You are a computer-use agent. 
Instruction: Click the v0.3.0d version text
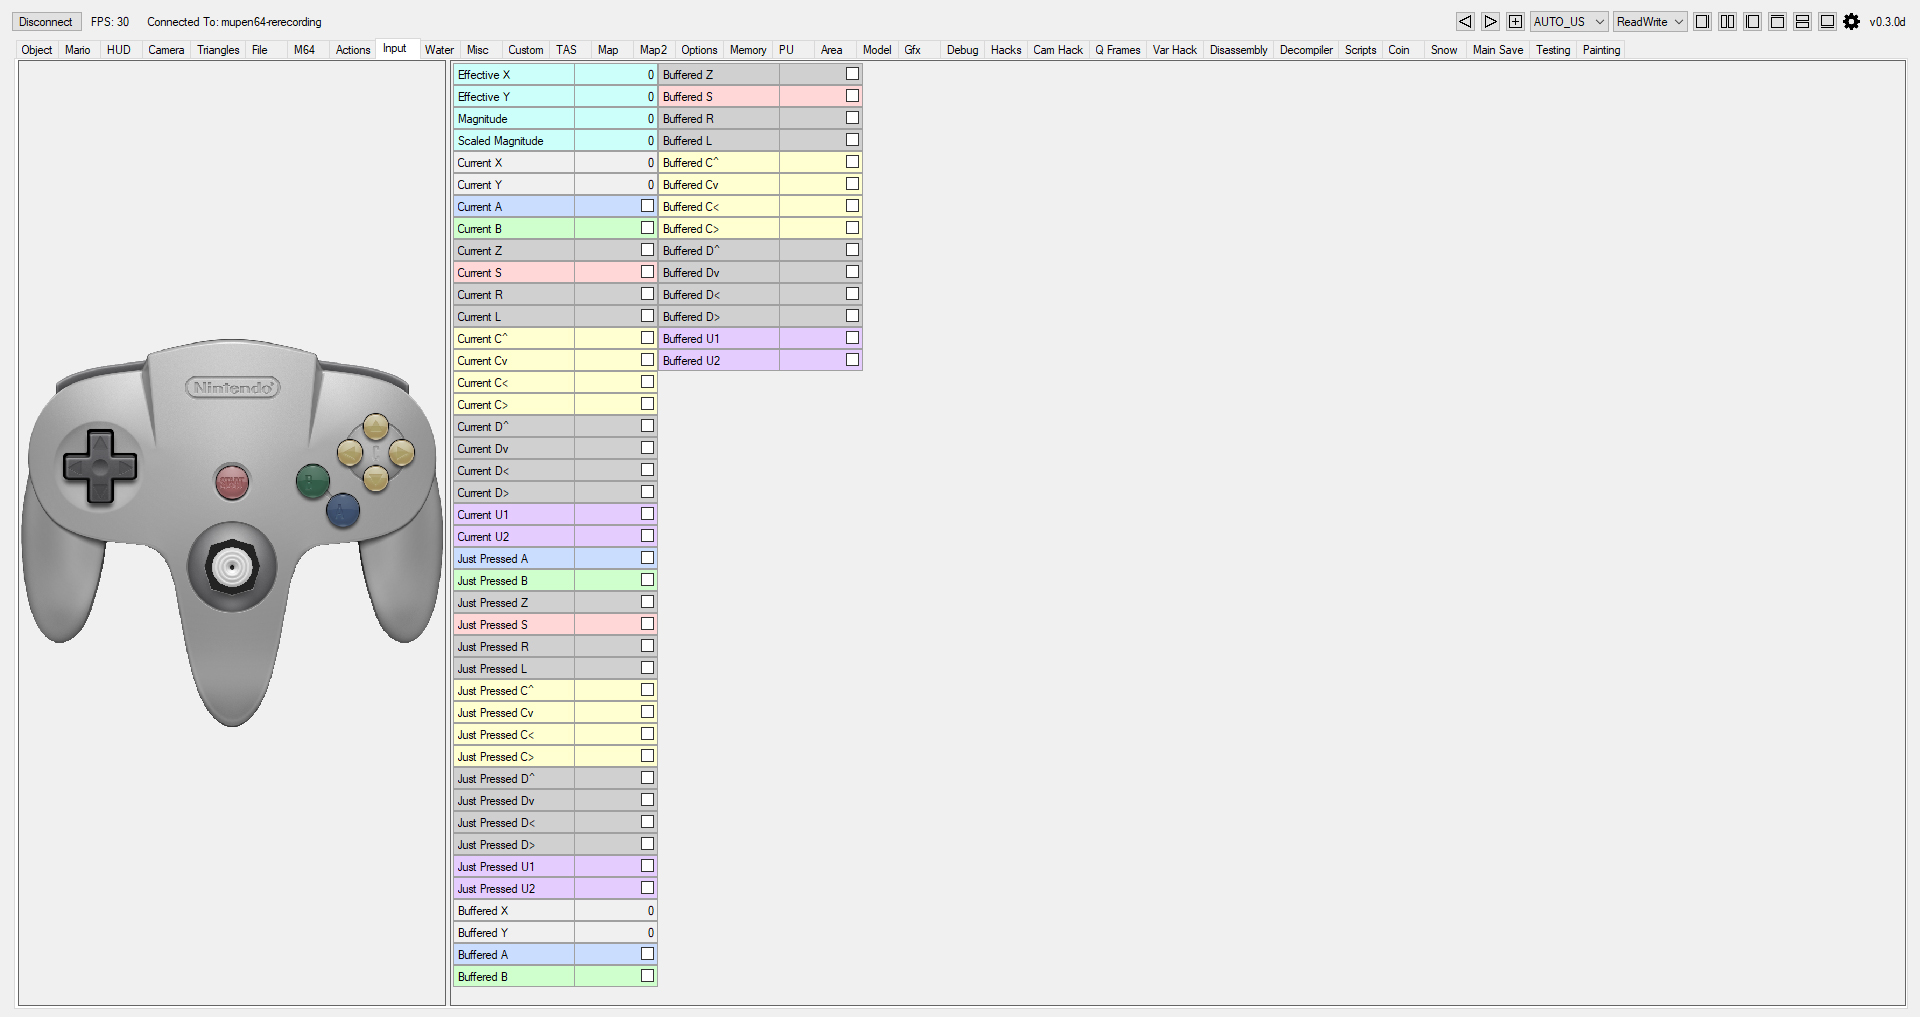click(1887, 21)
